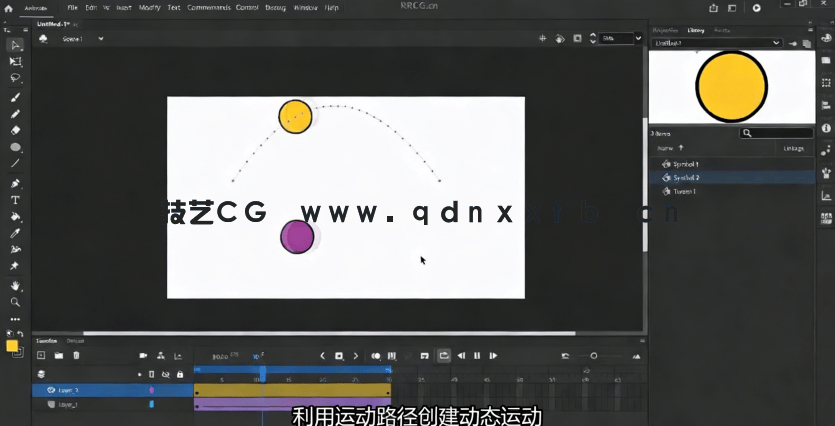Screen dimensions: 835x426
Task: Open the library document dropdown
Action: click(x=717, y=43)
